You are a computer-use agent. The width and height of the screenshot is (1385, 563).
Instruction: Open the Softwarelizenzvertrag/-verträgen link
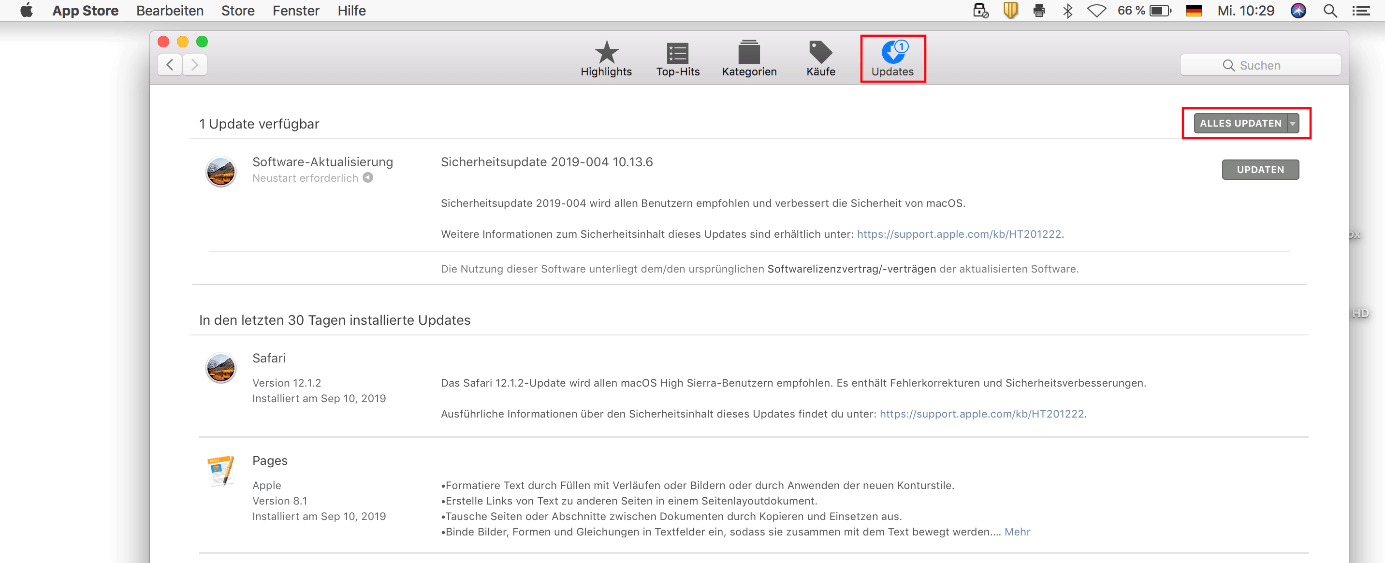tap(852, 269)
